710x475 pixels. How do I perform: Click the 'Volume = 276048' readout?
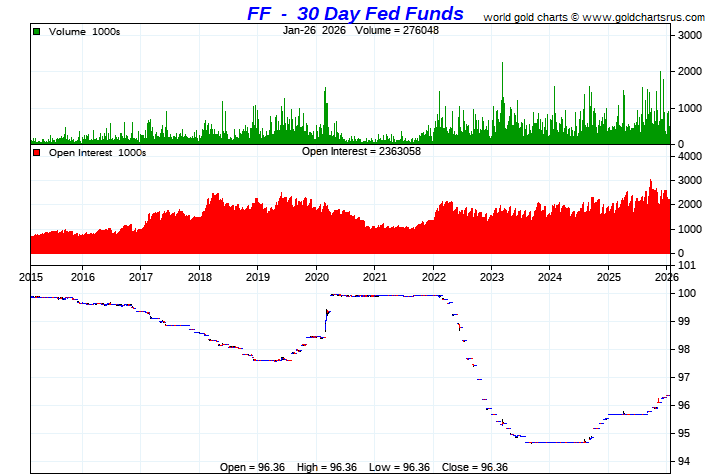pyautogui.click(x=397, y=30)
